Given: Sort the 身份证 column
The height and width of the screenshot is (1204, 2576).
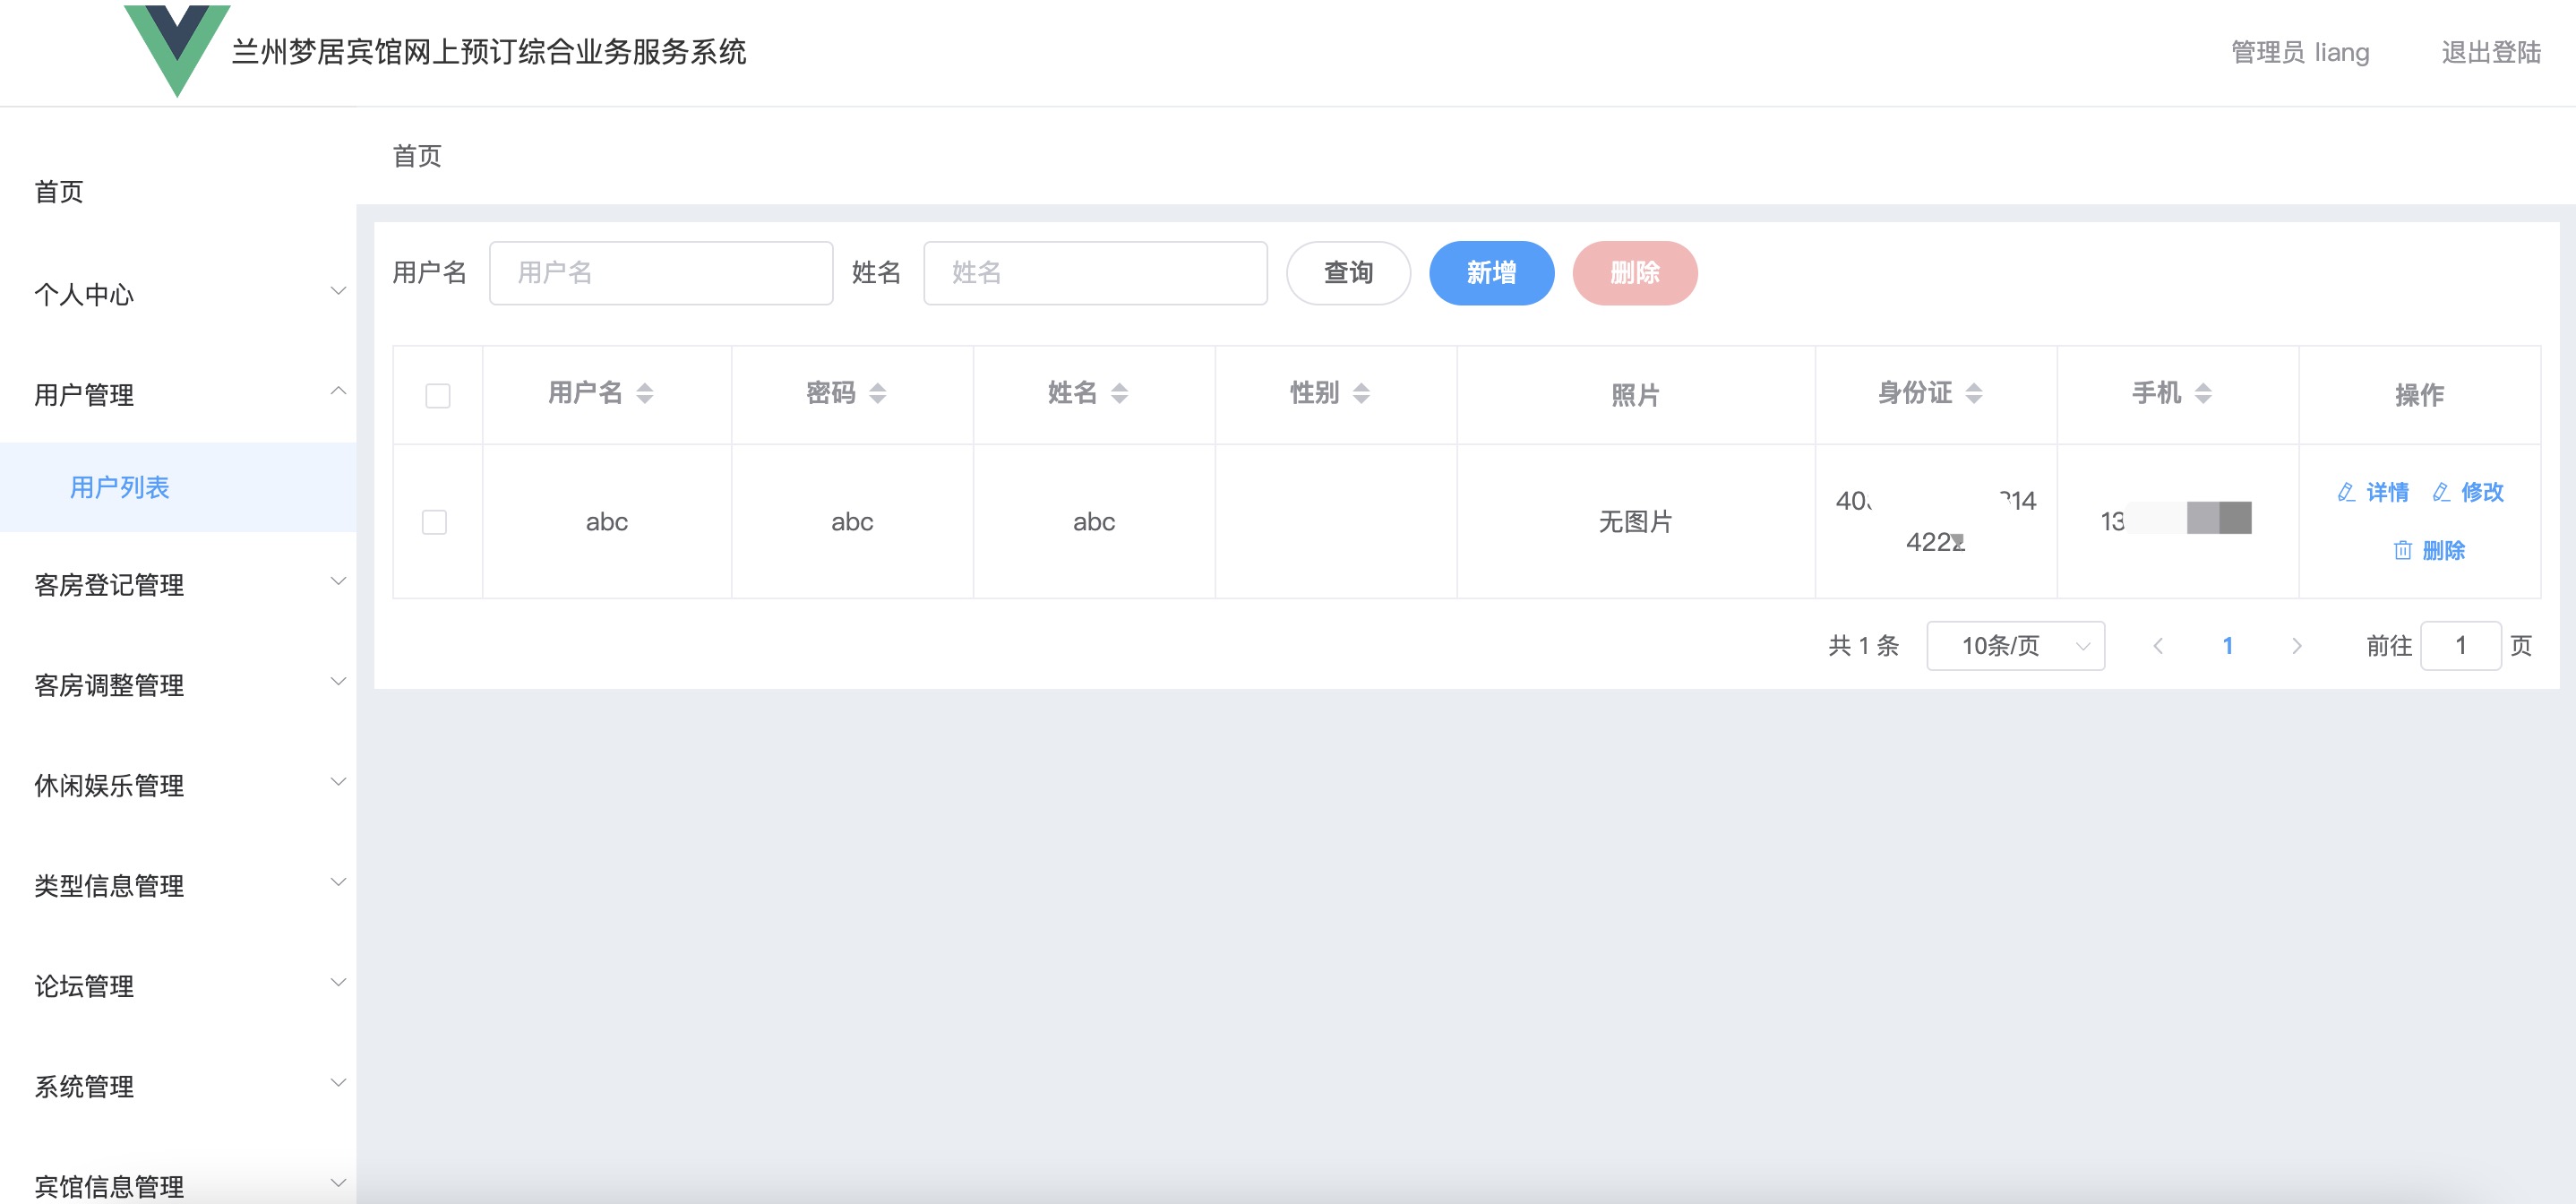Looking at the screenshot, I should [1973, 393].
